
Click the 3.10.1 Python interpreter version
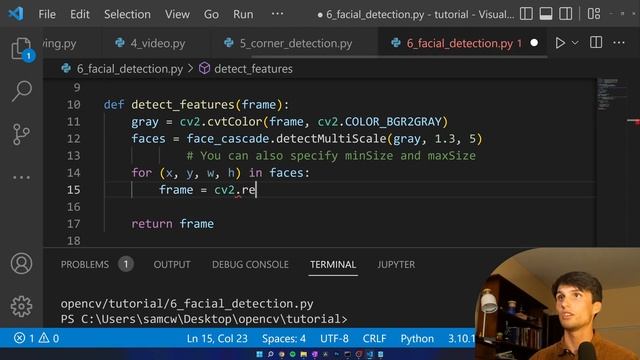pyautogui.click(x=461, y=338)
